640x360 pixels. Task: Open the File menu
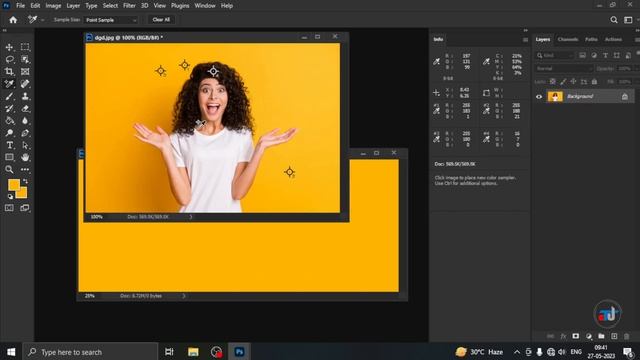click(x=20, y=6)
